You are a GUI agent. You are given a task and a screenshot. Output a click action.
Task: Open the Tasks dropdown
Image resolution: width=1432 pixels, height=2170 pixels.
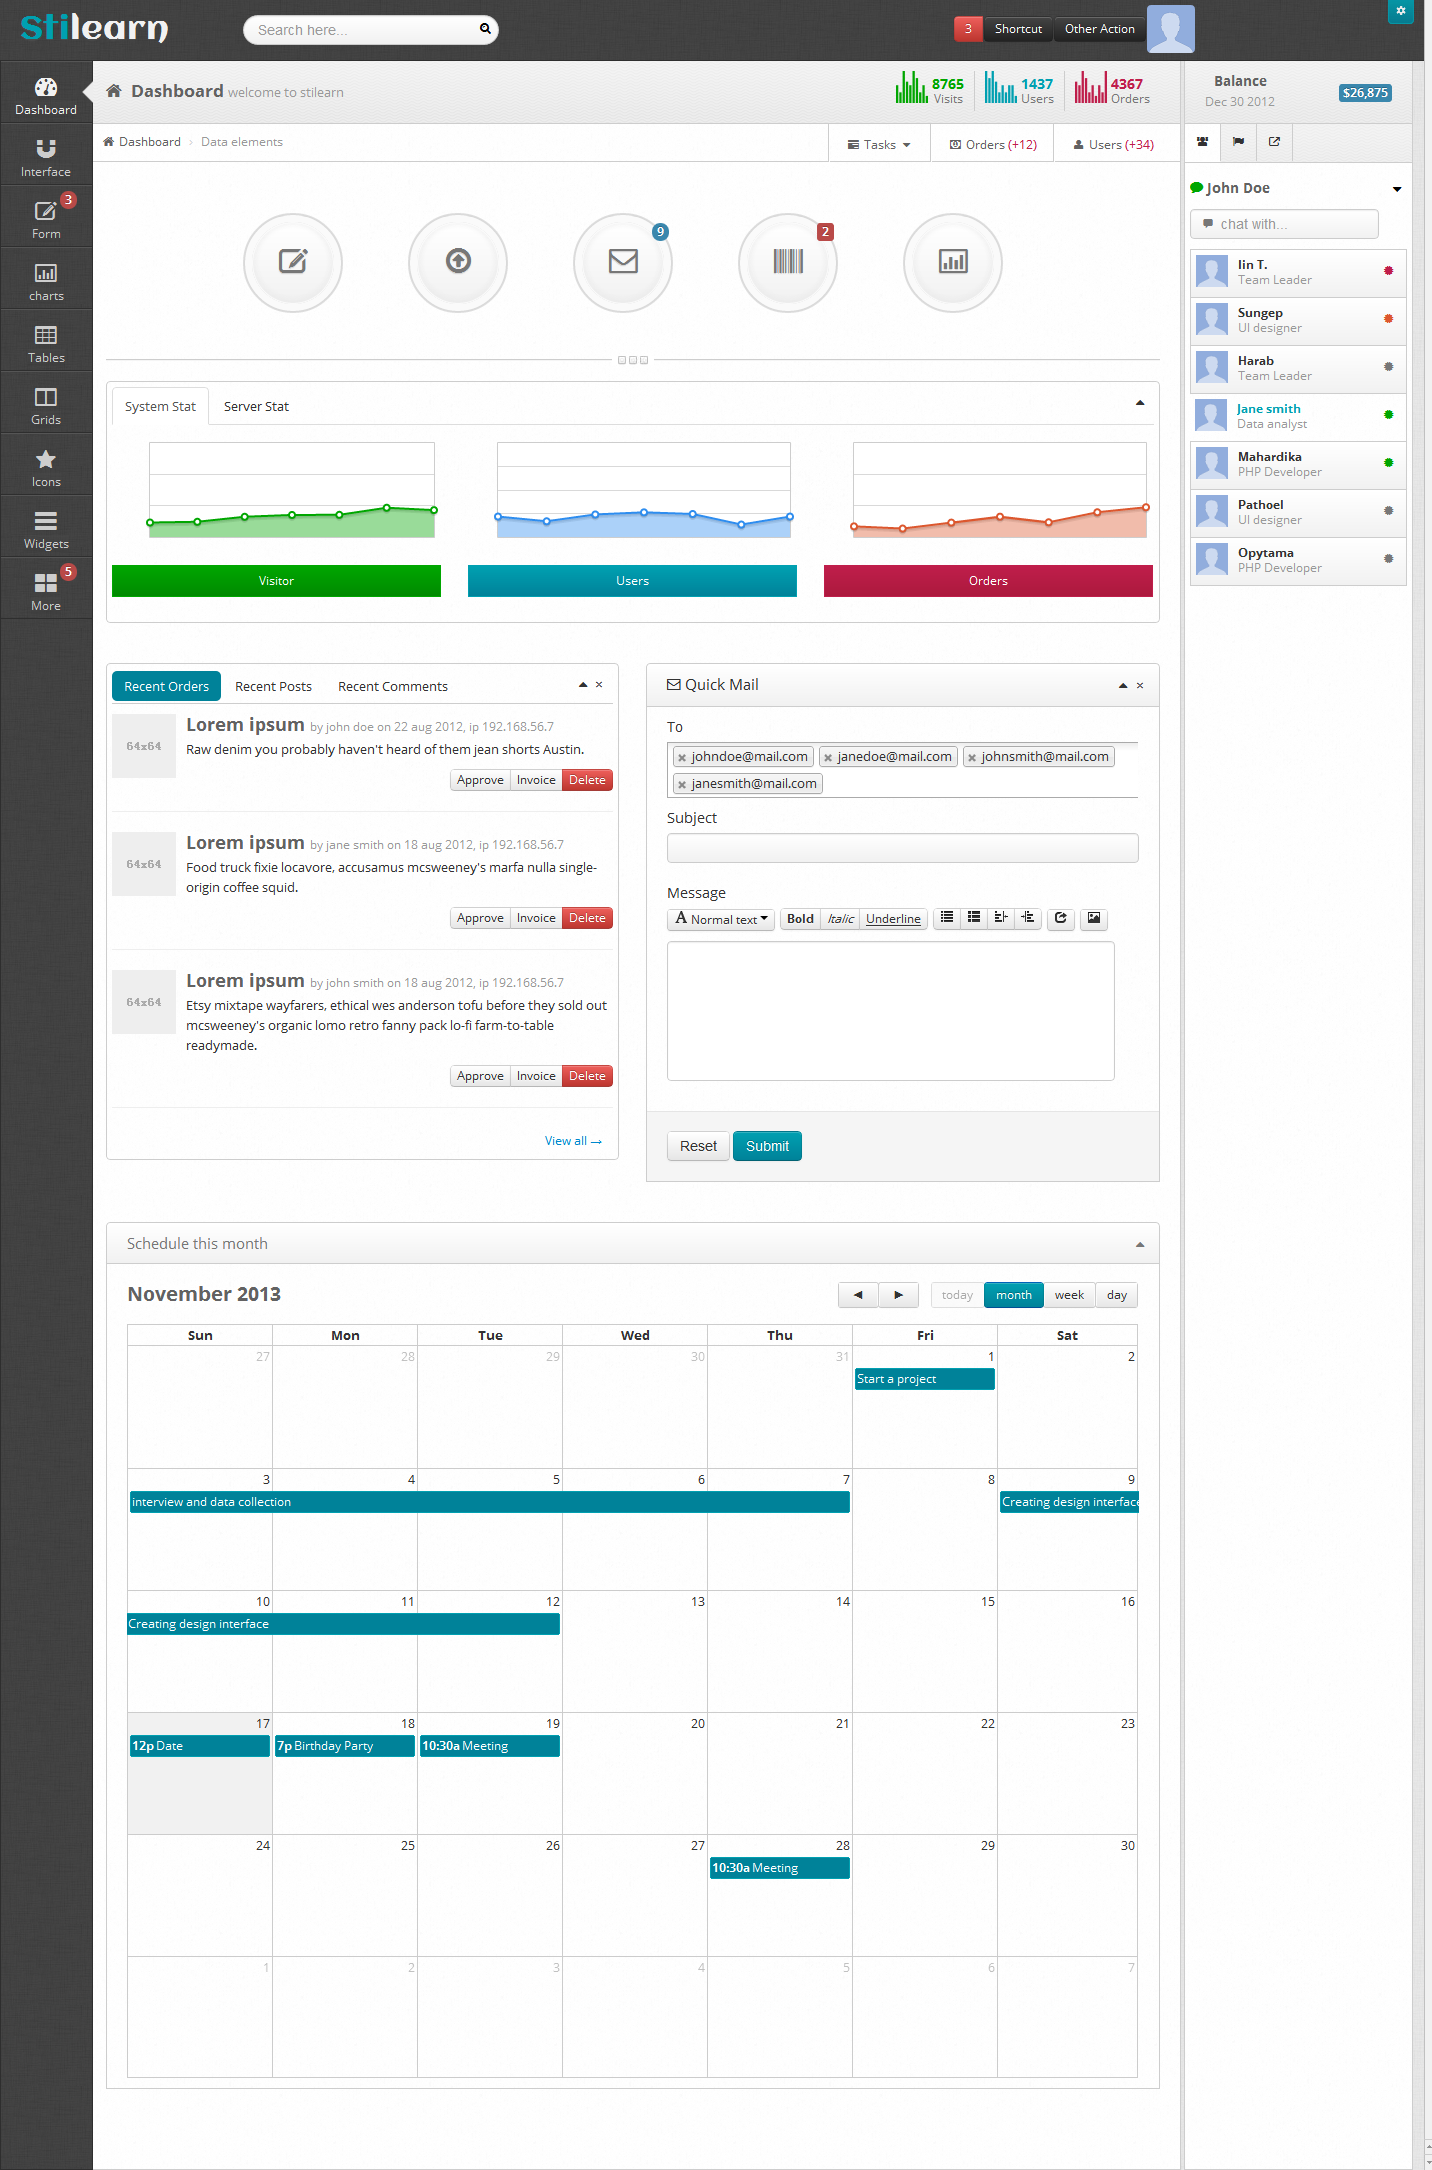pos(879,145)
